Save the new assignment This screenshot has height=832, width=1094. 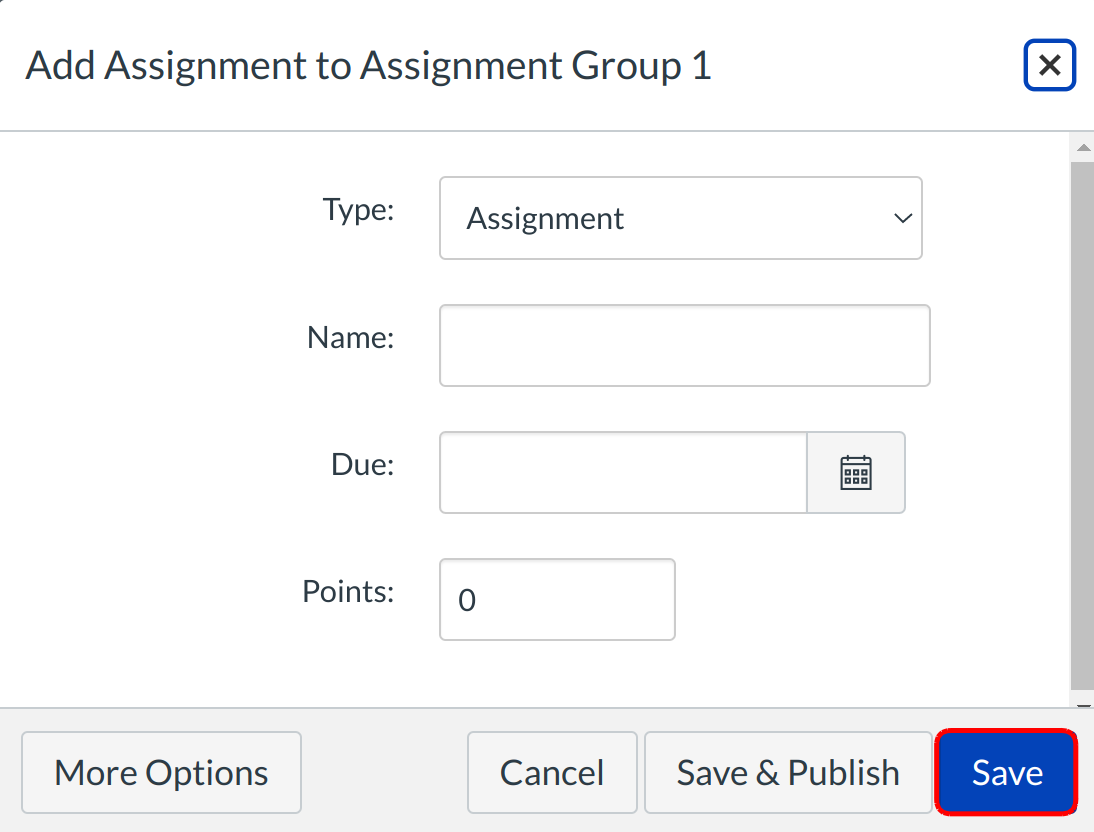pyautogui.click(x=1007, y=773)
